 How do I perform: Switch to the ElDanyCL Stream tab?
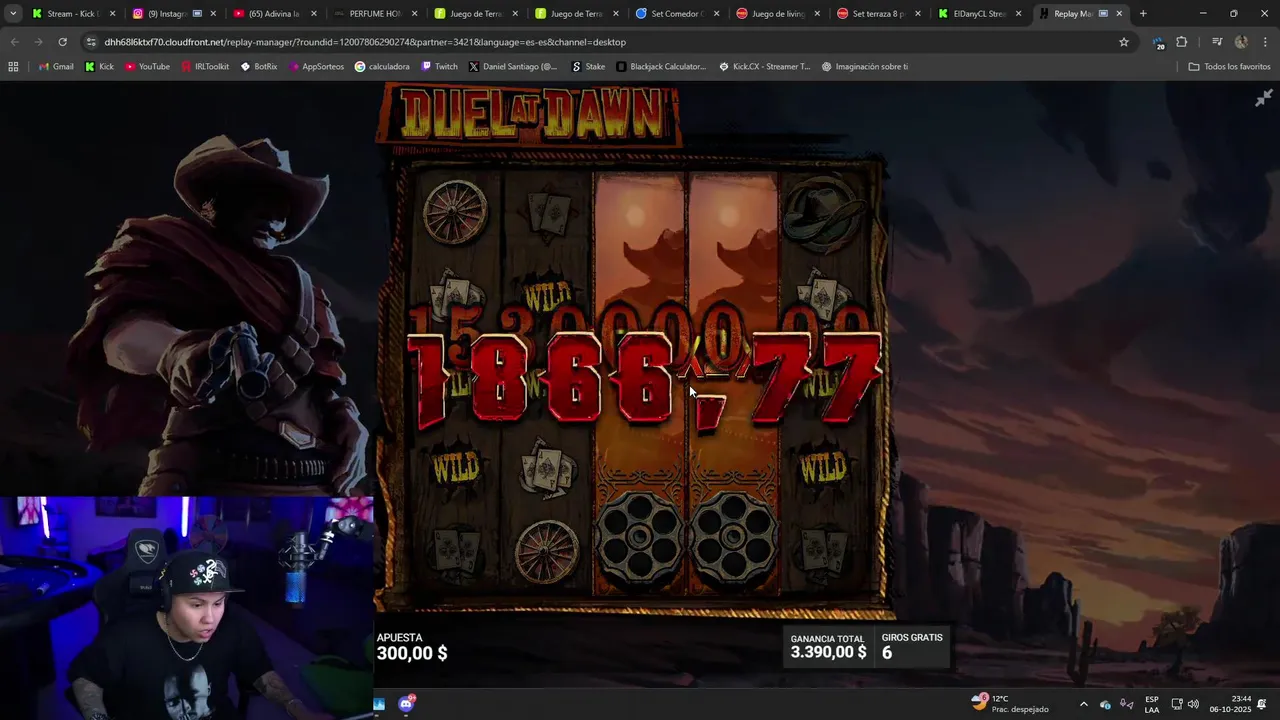coord(978,14)
